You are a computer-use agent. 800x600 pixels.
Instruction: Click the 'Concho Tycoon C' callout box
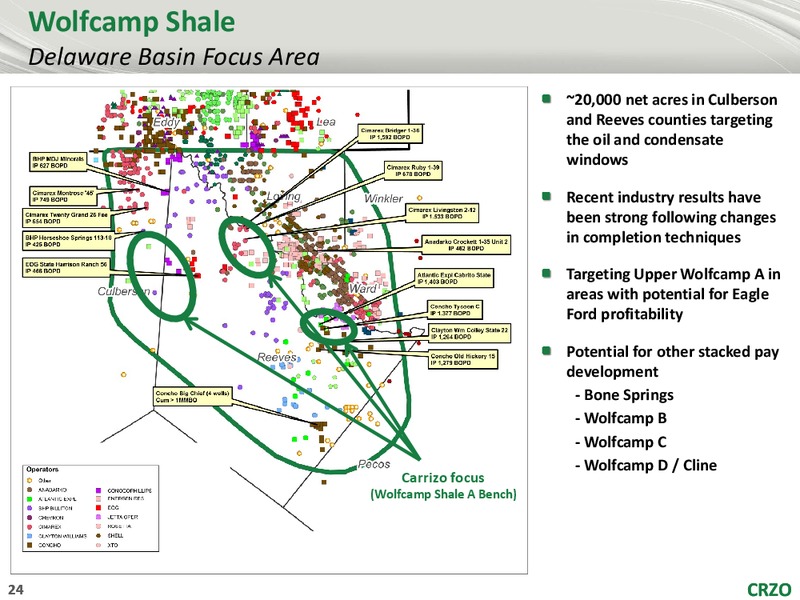455,310
